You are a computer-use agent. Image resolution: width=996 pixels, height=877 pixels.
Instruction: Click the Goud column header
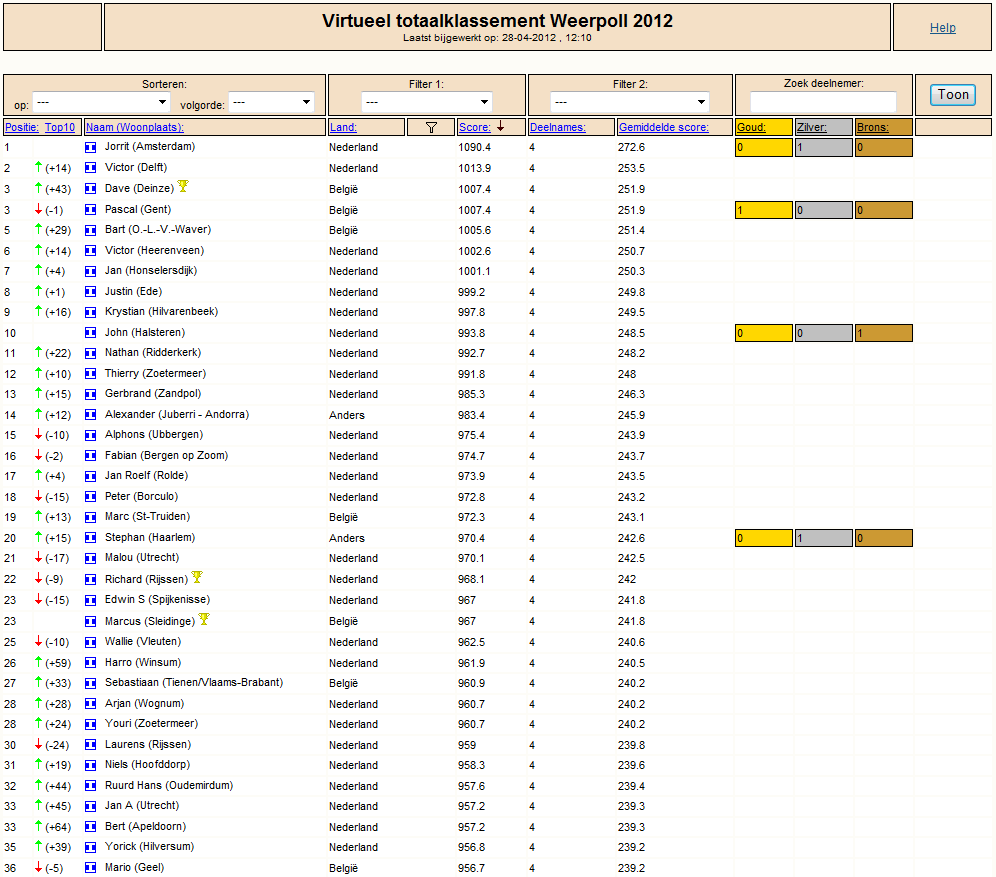coord(751,128)
